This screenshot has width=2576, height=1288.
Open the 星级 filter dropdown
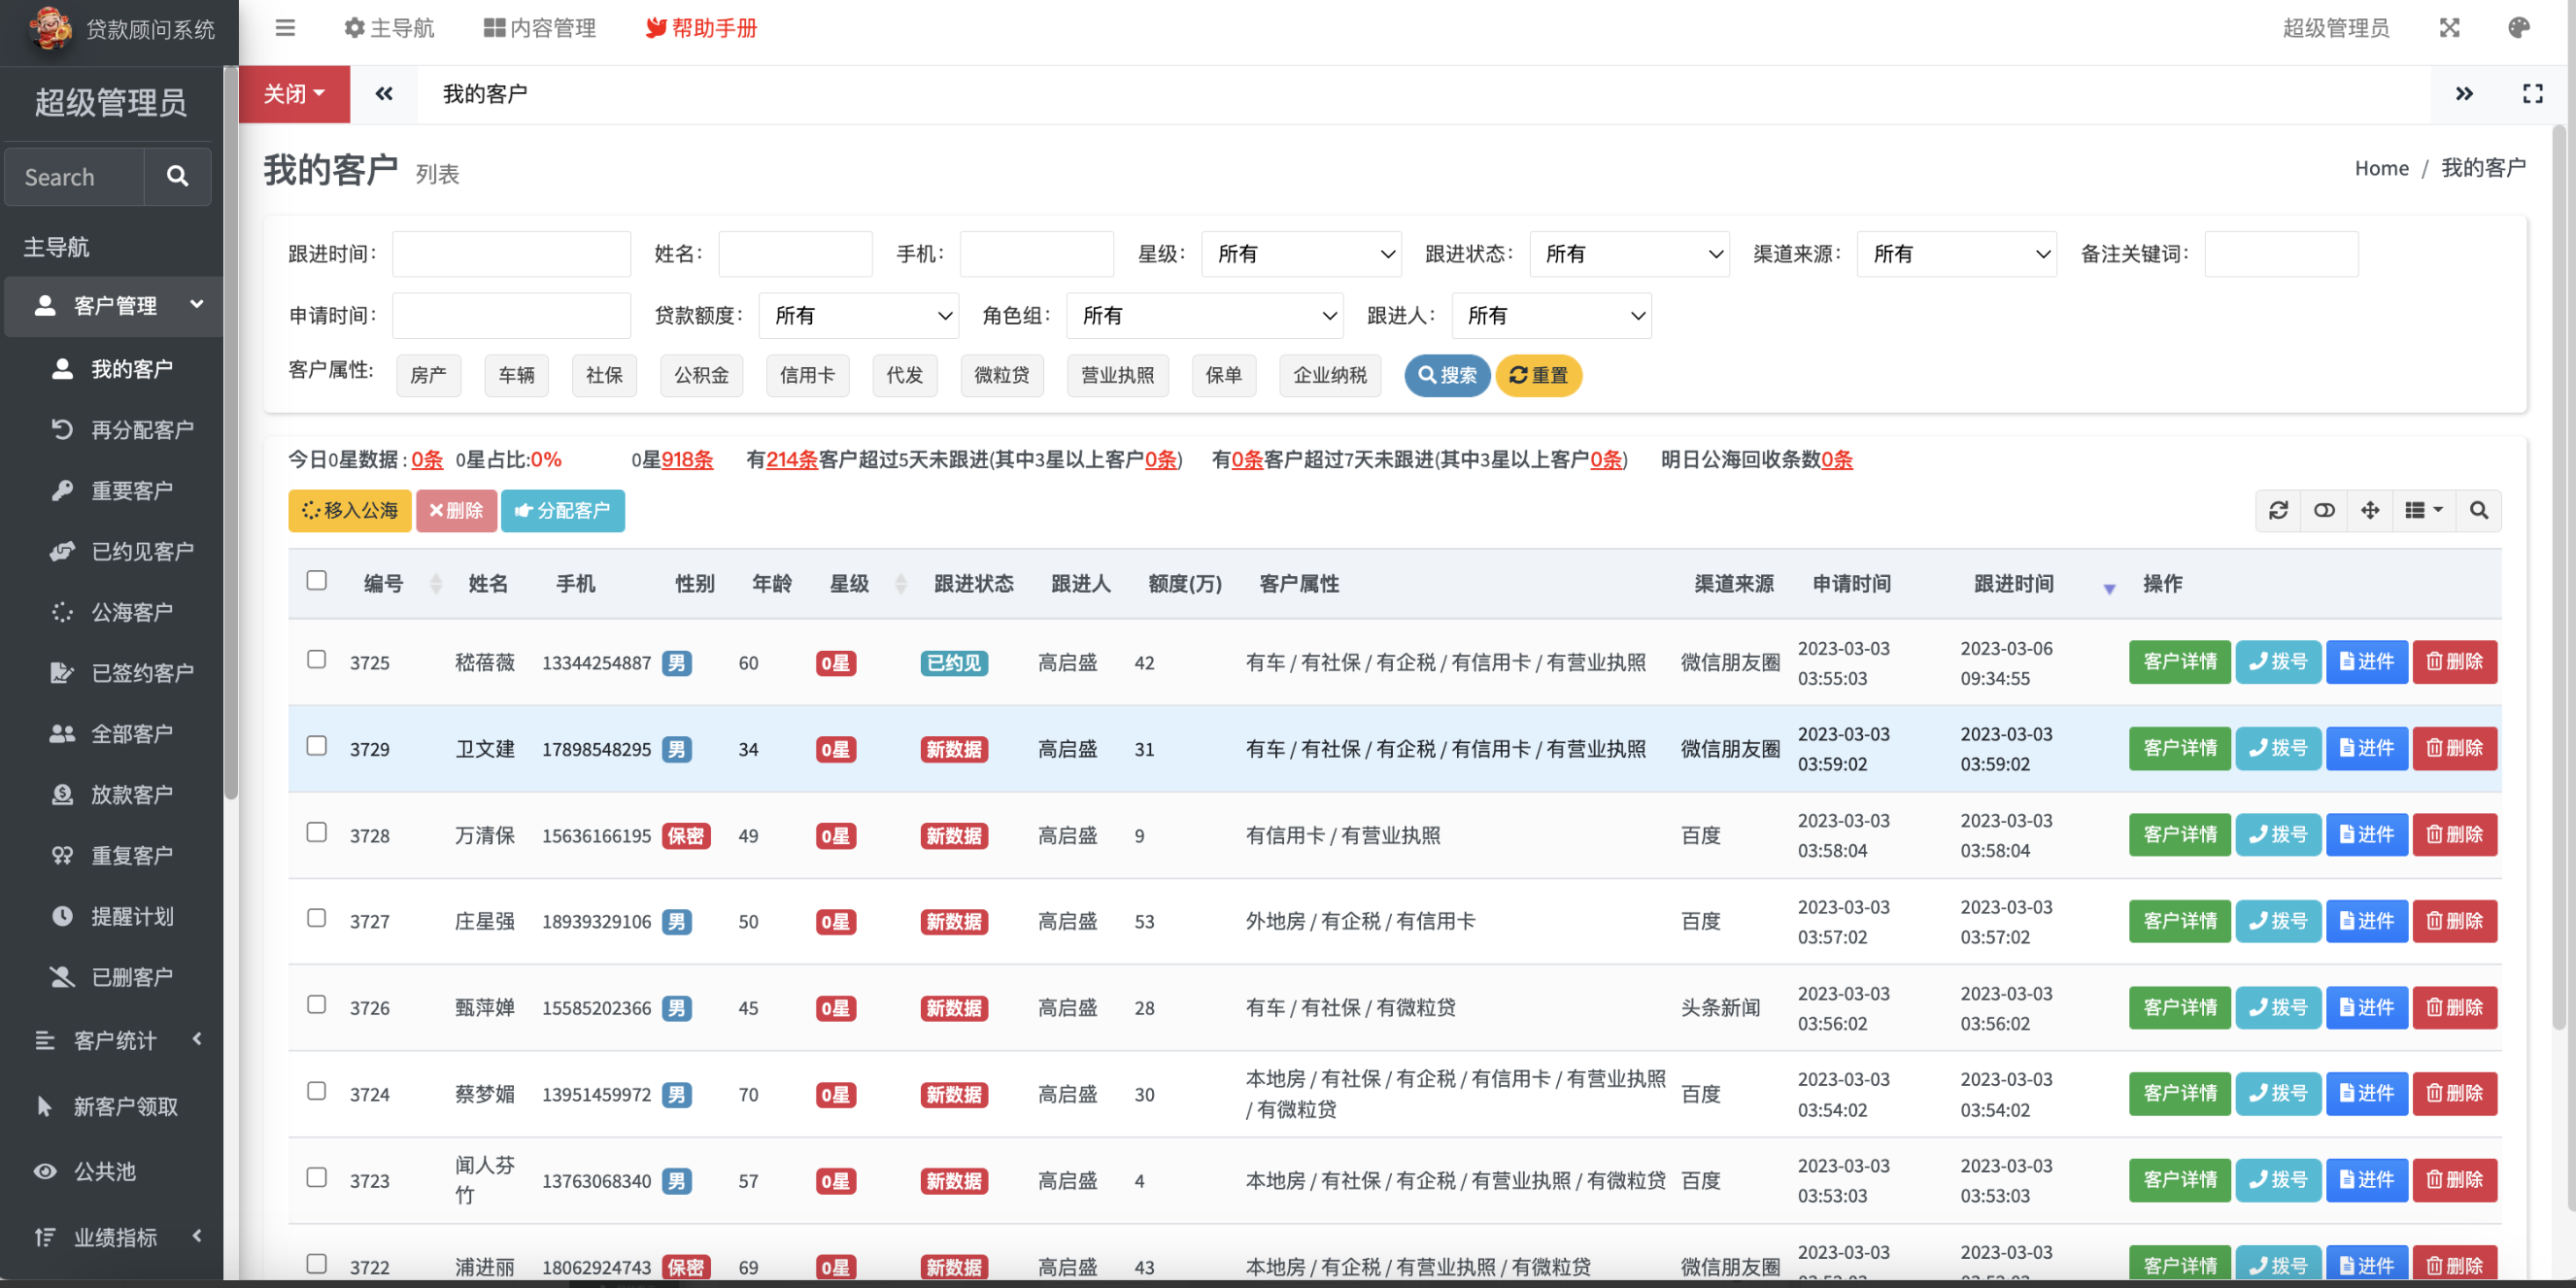tap(1301, 254)
